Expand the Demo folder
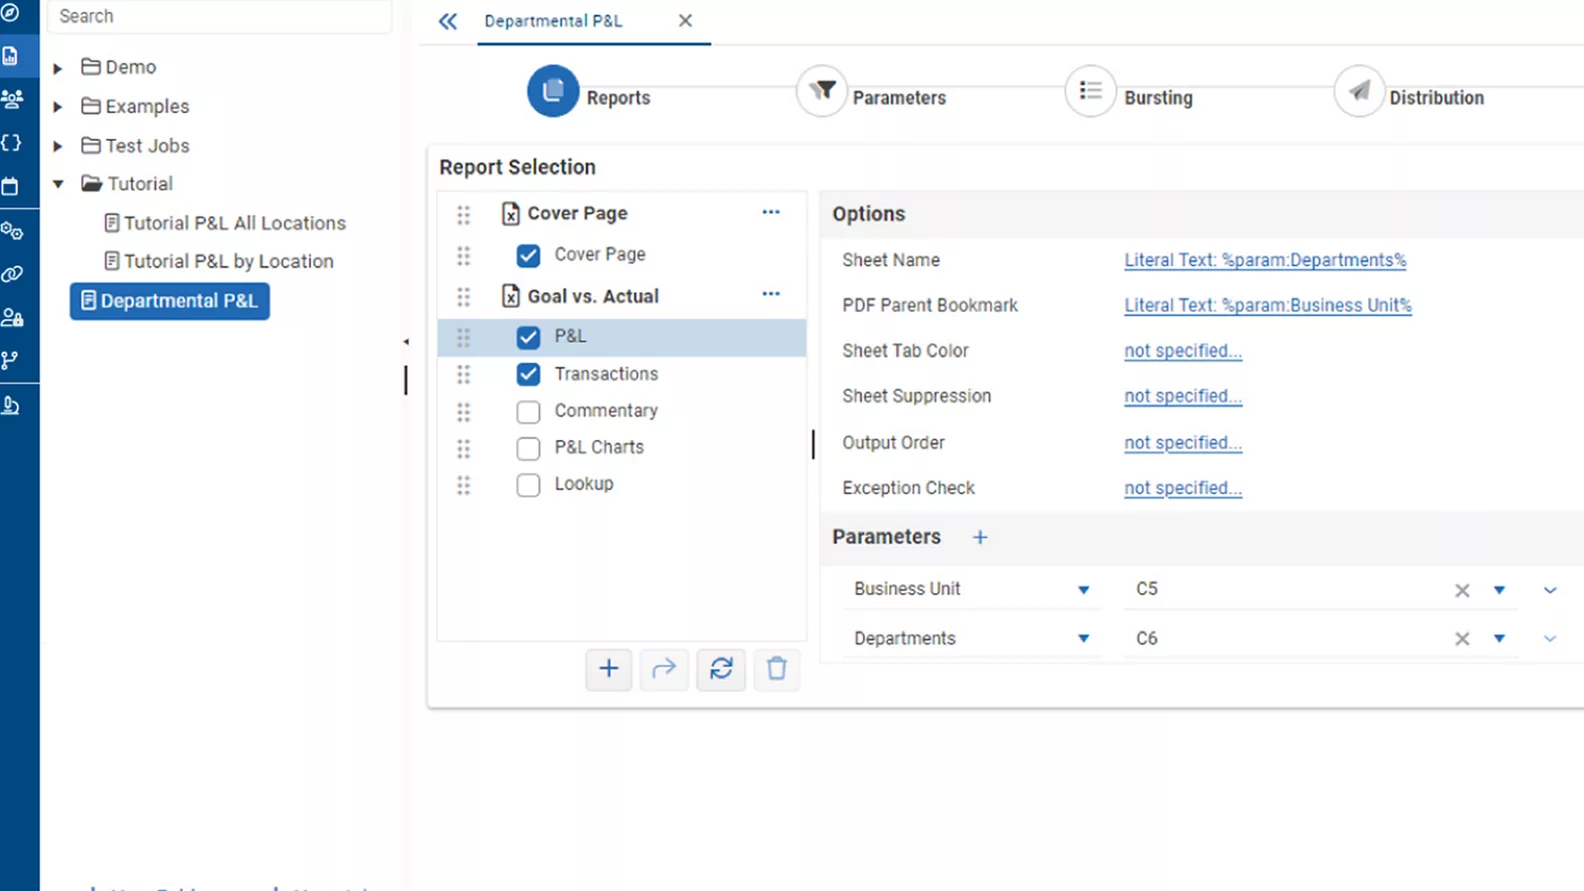 coord(58,68)
